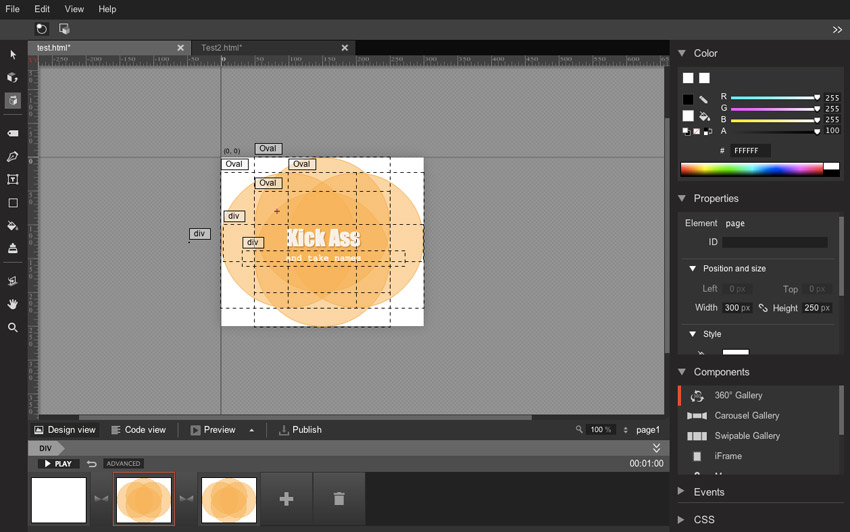Collapse the Components panel
The width and height of the screenshot is (850, 532).
click(682, 372)
